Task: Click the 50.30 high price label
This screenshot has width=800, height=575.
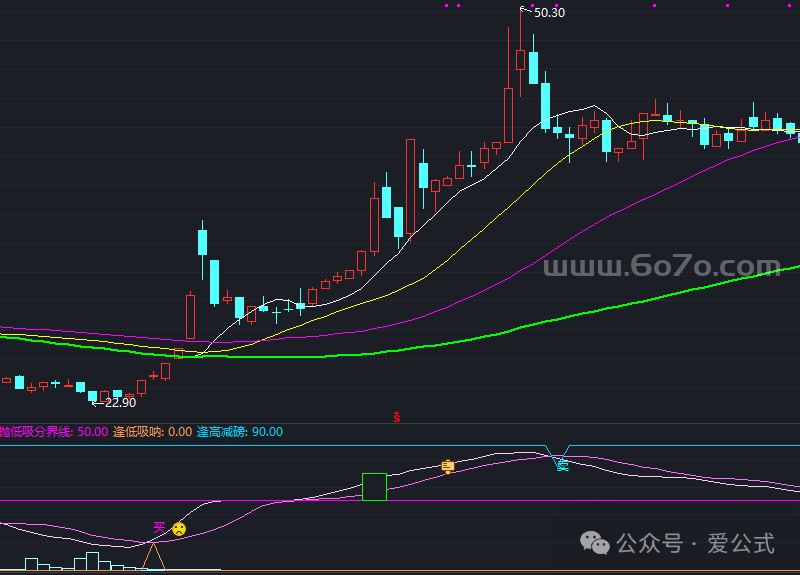Action: pos(549,13)
